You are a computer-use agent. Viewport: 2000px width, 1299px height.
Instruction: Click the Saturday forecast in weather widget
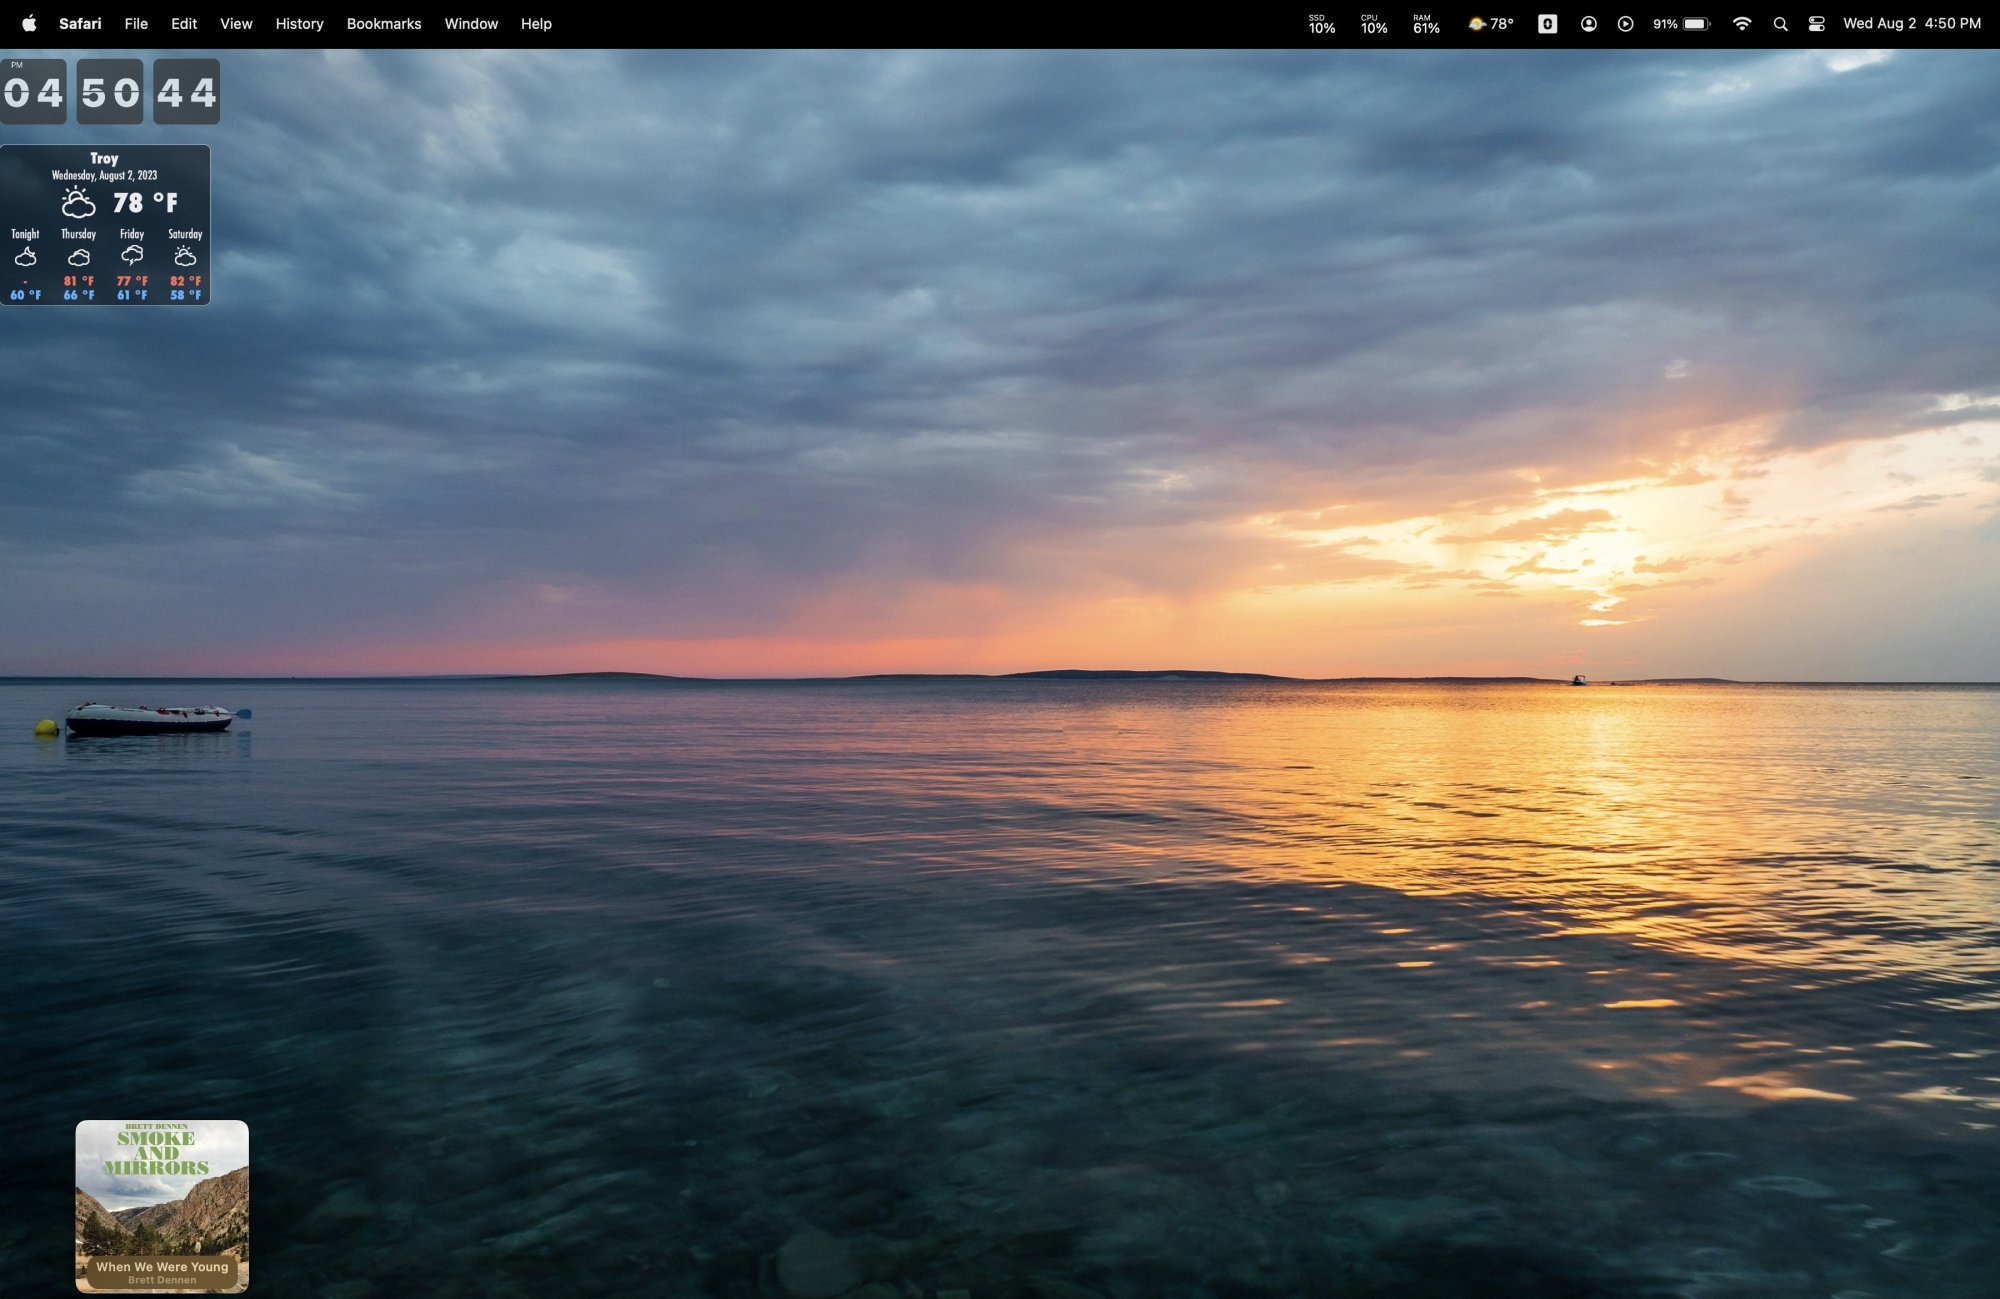(x=185, y=263)
